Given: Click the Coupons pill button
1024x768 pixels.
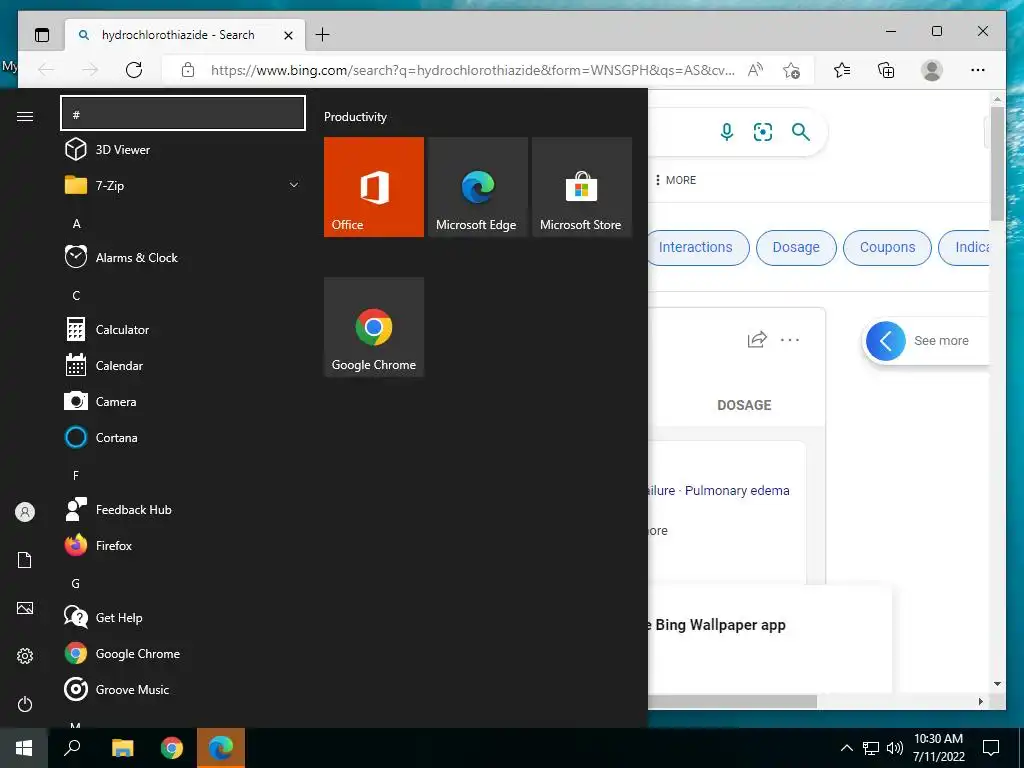Looking at the screenshot, I should tap(888, 248).
